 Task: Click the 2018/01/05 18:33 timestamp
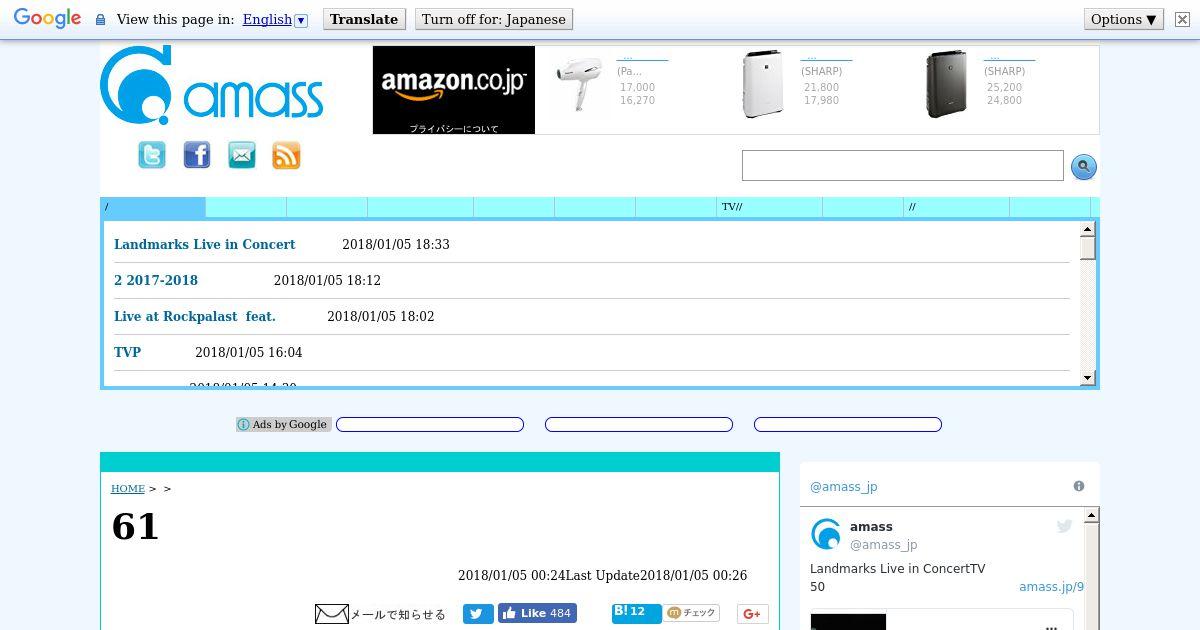point(396,244)
